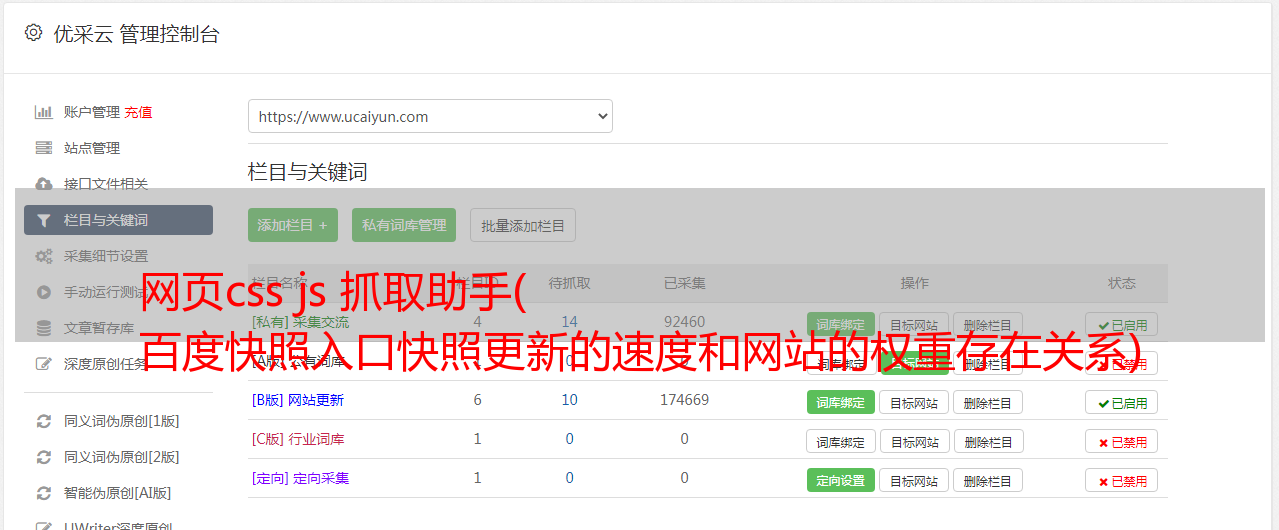Click 词库绑定 in the 网站更新 row
This screenshot has width=1279, height=530.
point(841,402)
